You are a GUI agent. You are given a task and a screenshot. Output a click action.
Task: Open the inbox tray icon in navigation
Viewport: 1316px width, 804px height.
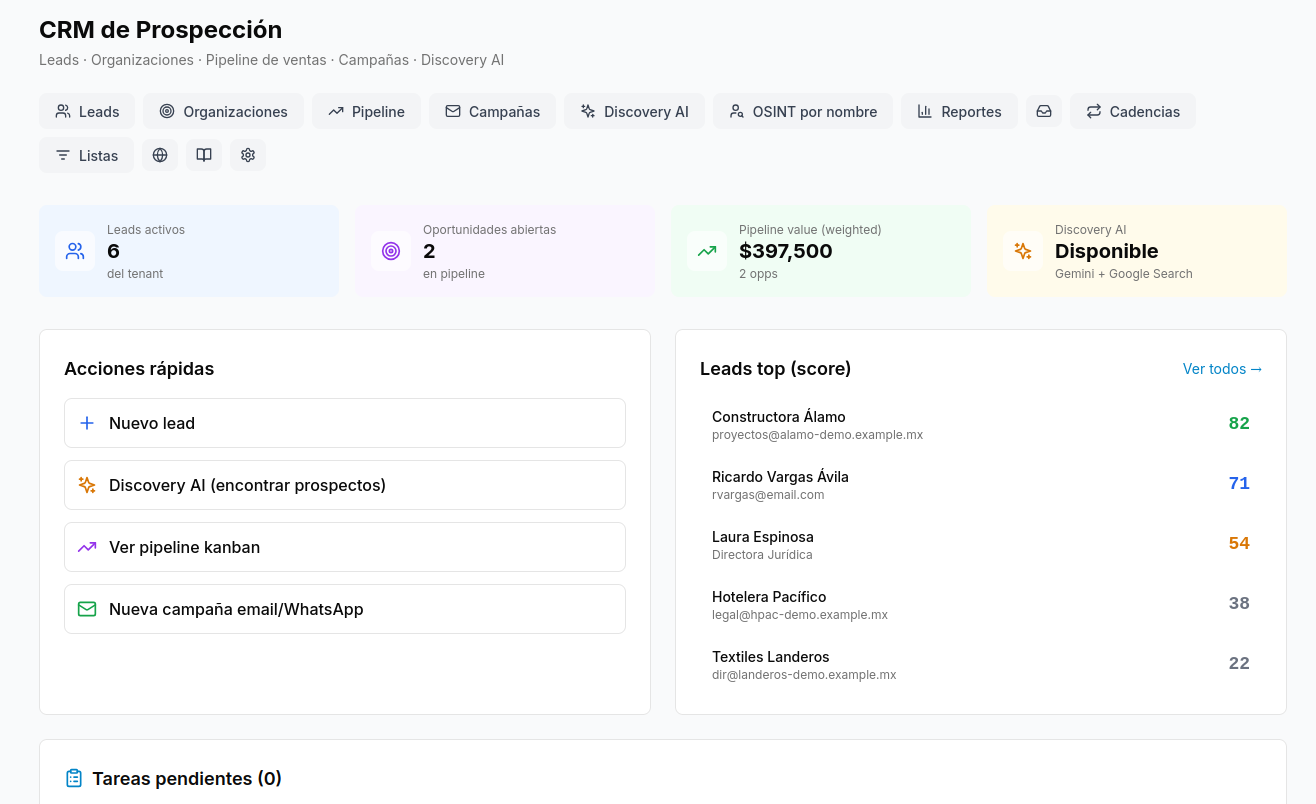click(1044, 111)
